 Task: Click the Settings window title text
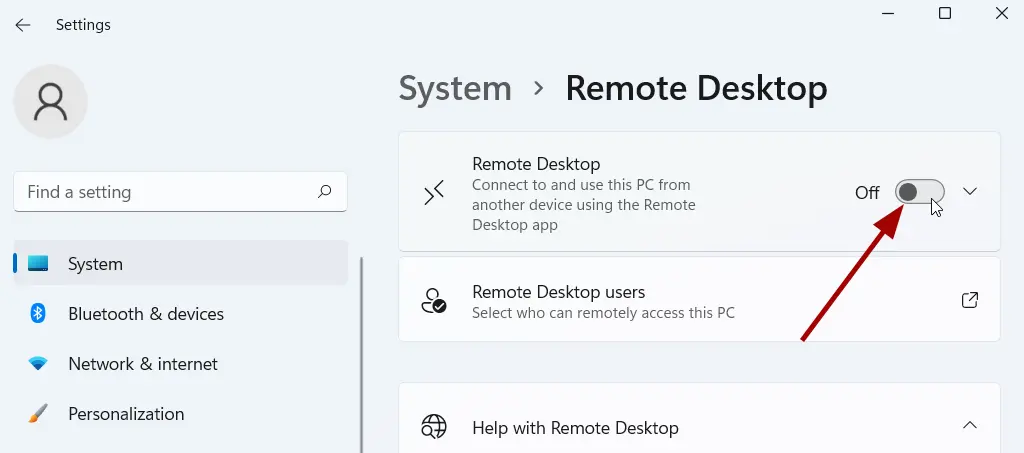coord(83,25)
